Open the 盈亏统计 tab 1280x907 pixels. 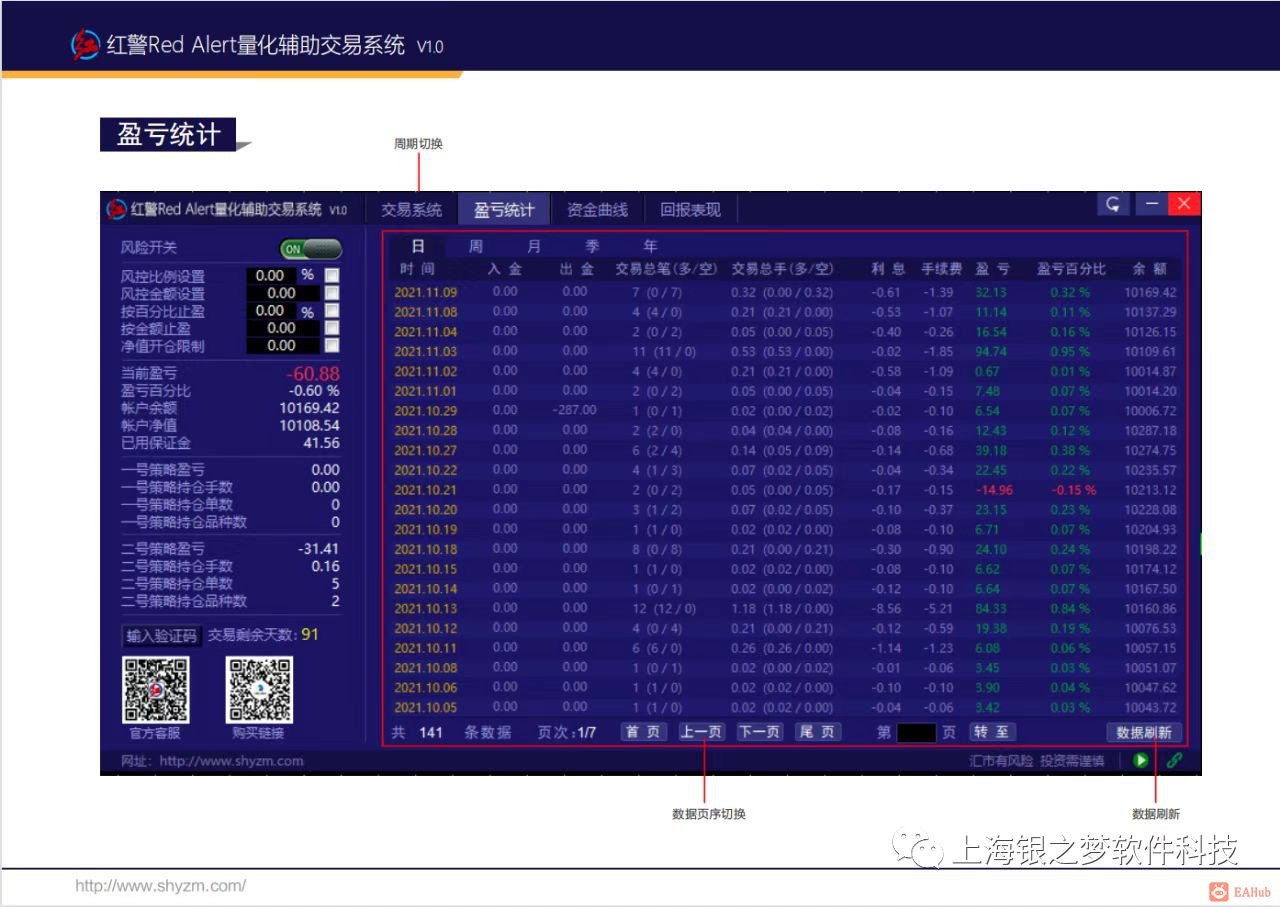coord(504,210)
